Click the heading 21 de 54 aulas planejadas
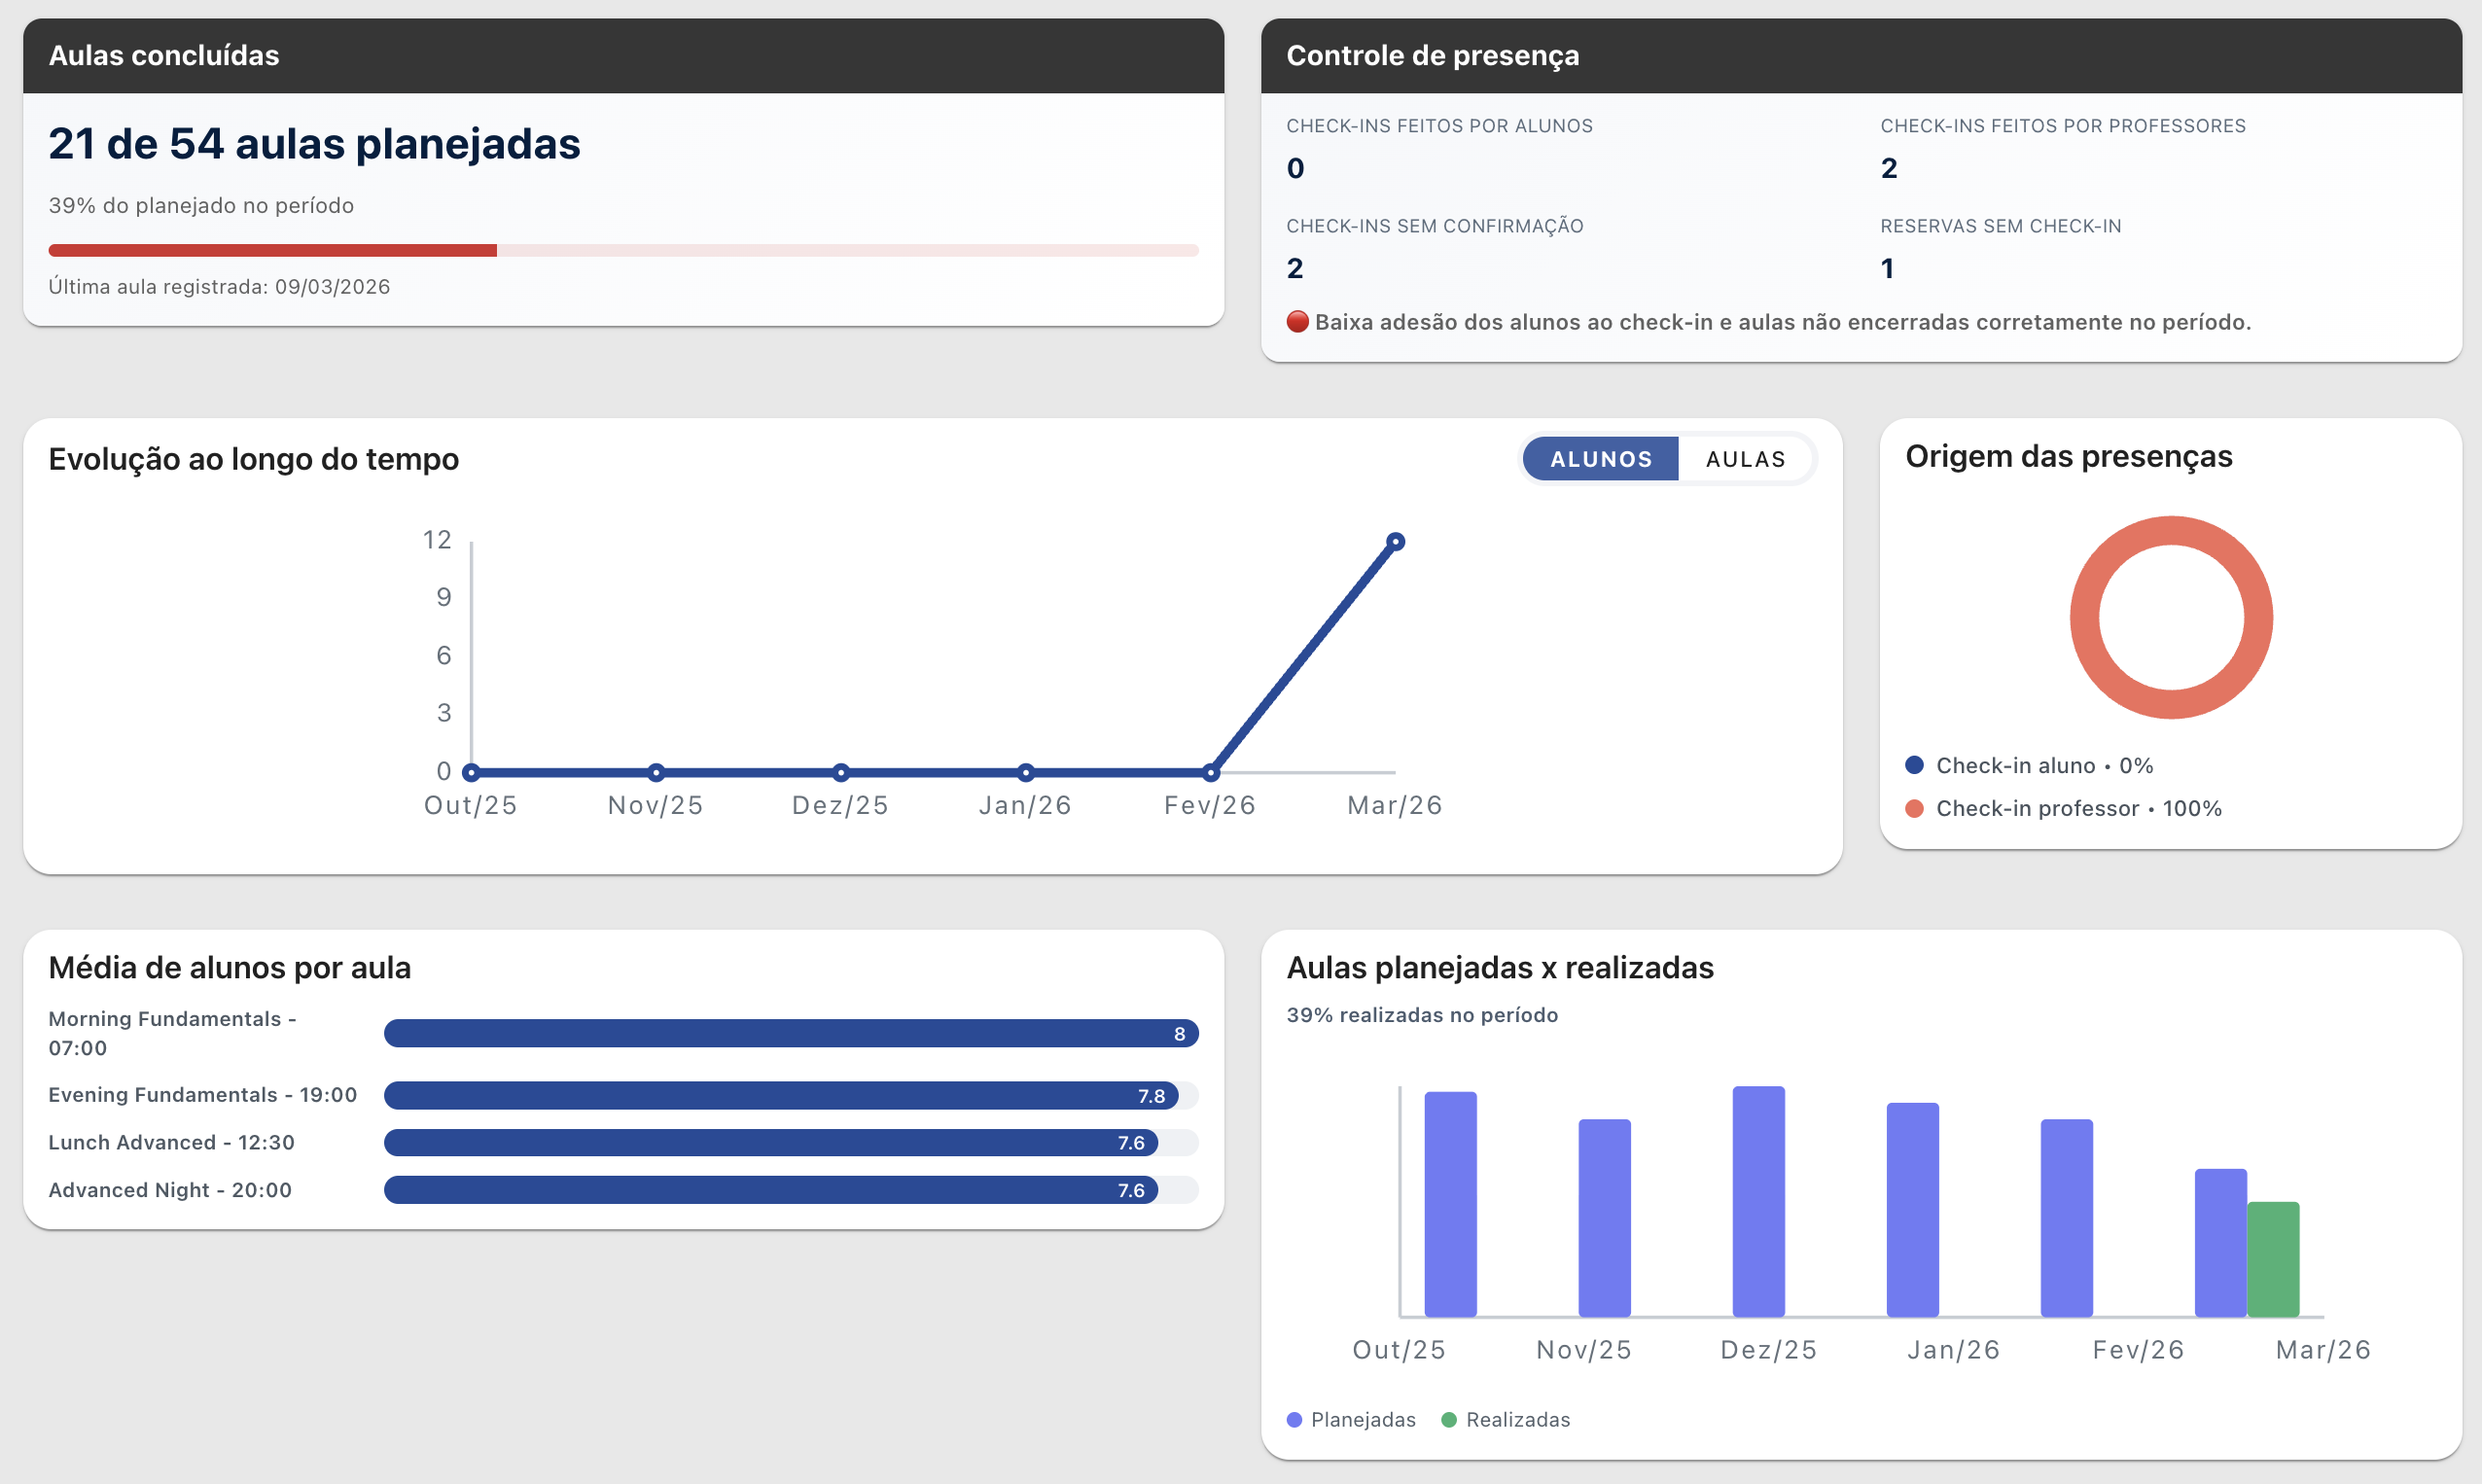Screen dimensions: 2482x1484 [314, 143]
